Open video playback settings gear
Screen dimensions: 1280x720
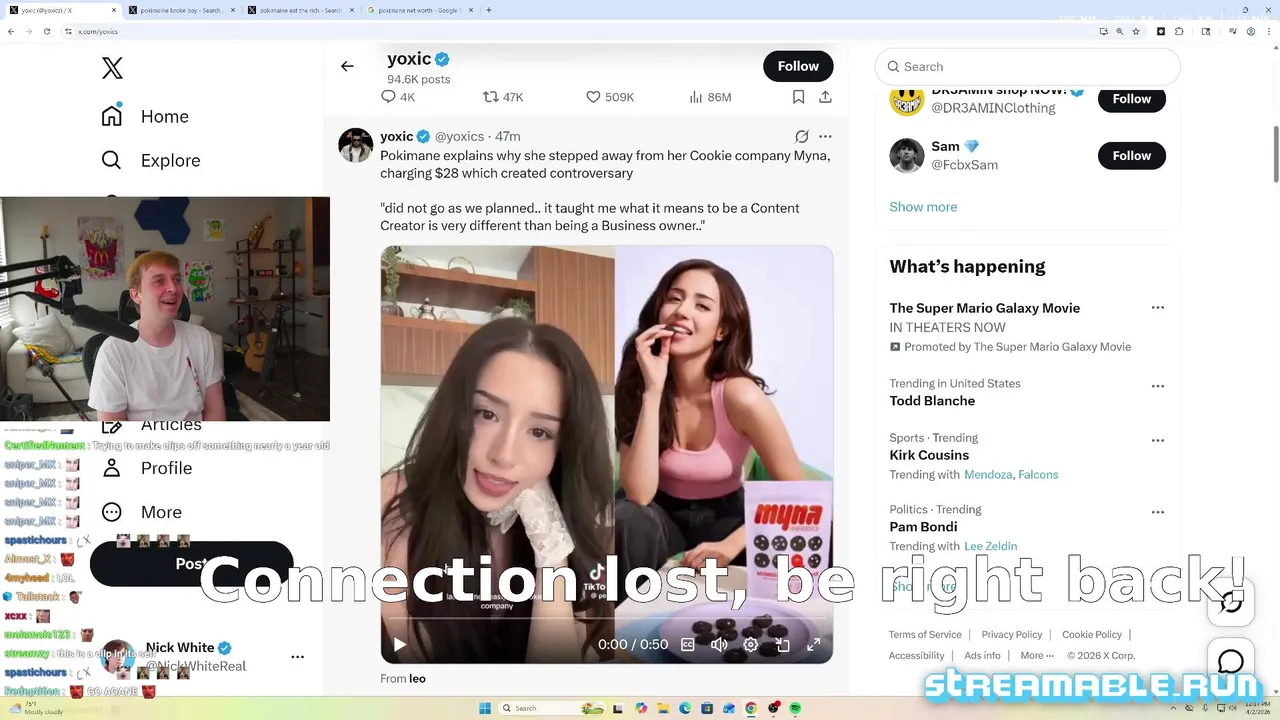751,645
